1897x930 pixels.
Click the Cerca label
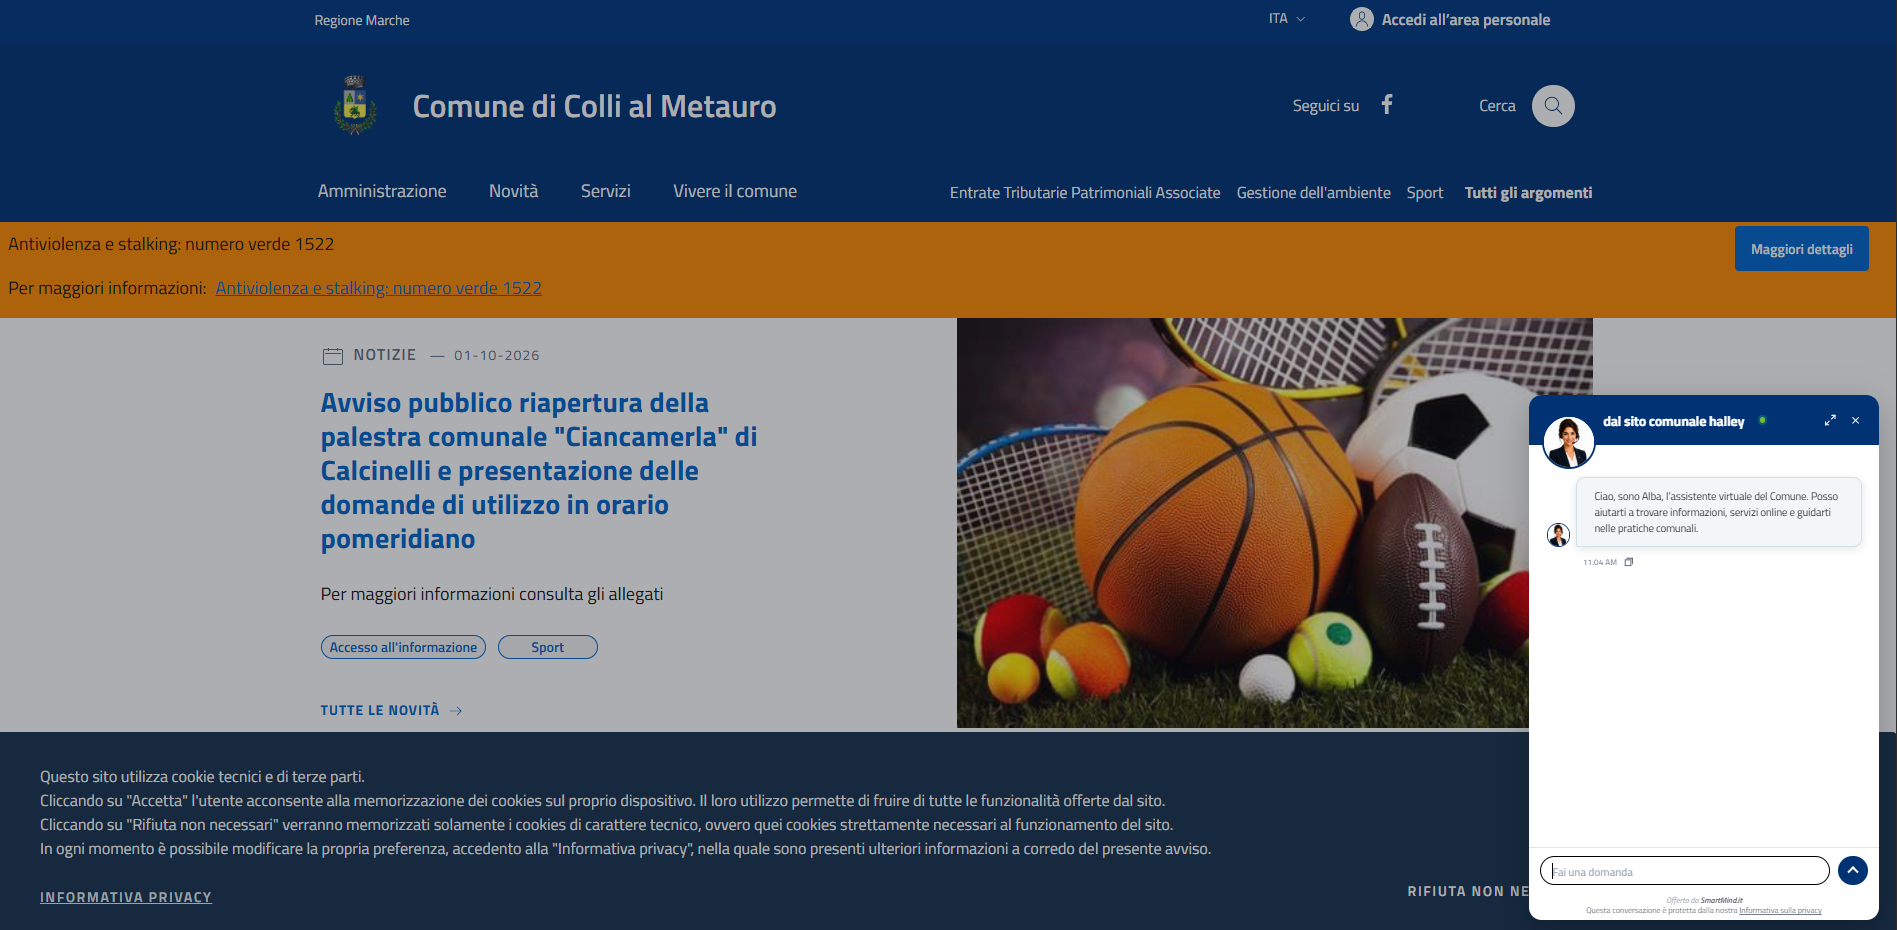tap(1497, 106)
